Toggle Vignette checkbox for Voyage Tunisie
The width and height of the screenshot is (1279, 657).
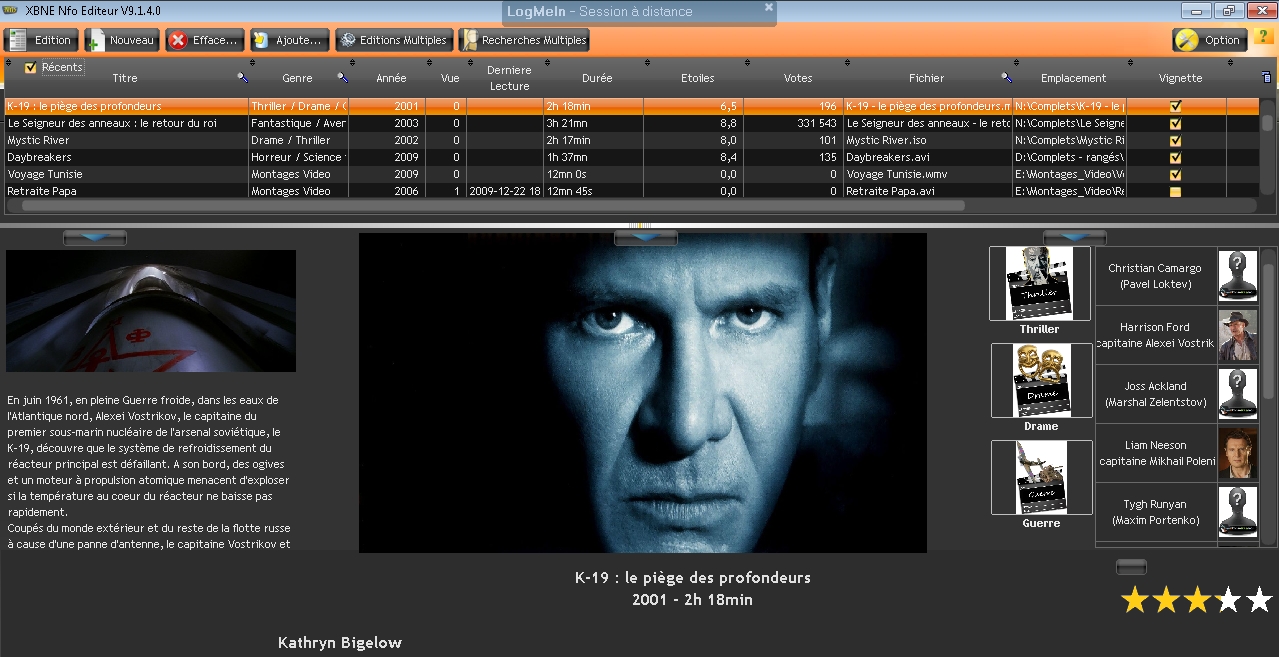pyautogui.click(x=1176, y=174)
